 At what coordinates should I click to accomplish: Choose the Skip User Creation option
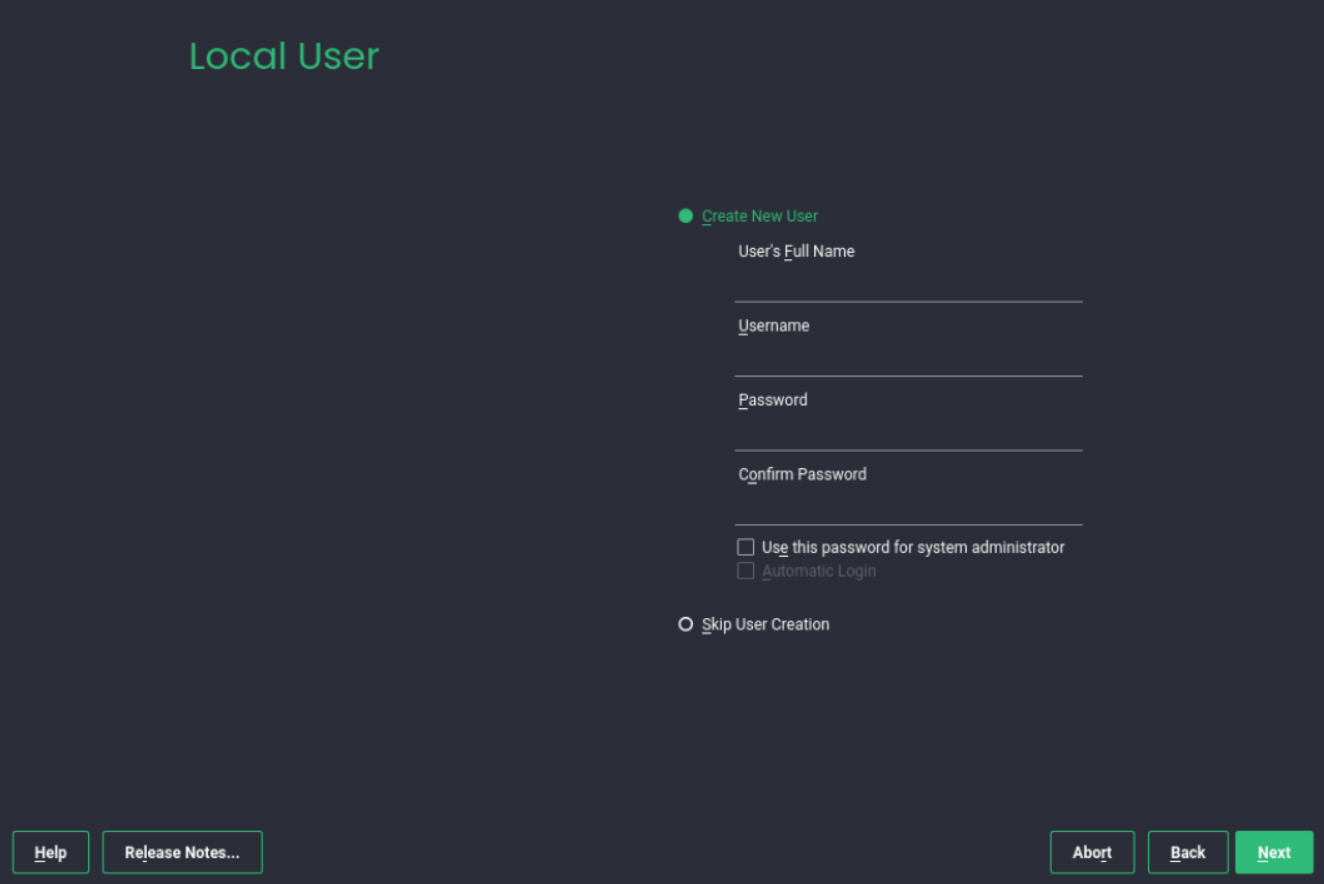click(x=685, y=624)
